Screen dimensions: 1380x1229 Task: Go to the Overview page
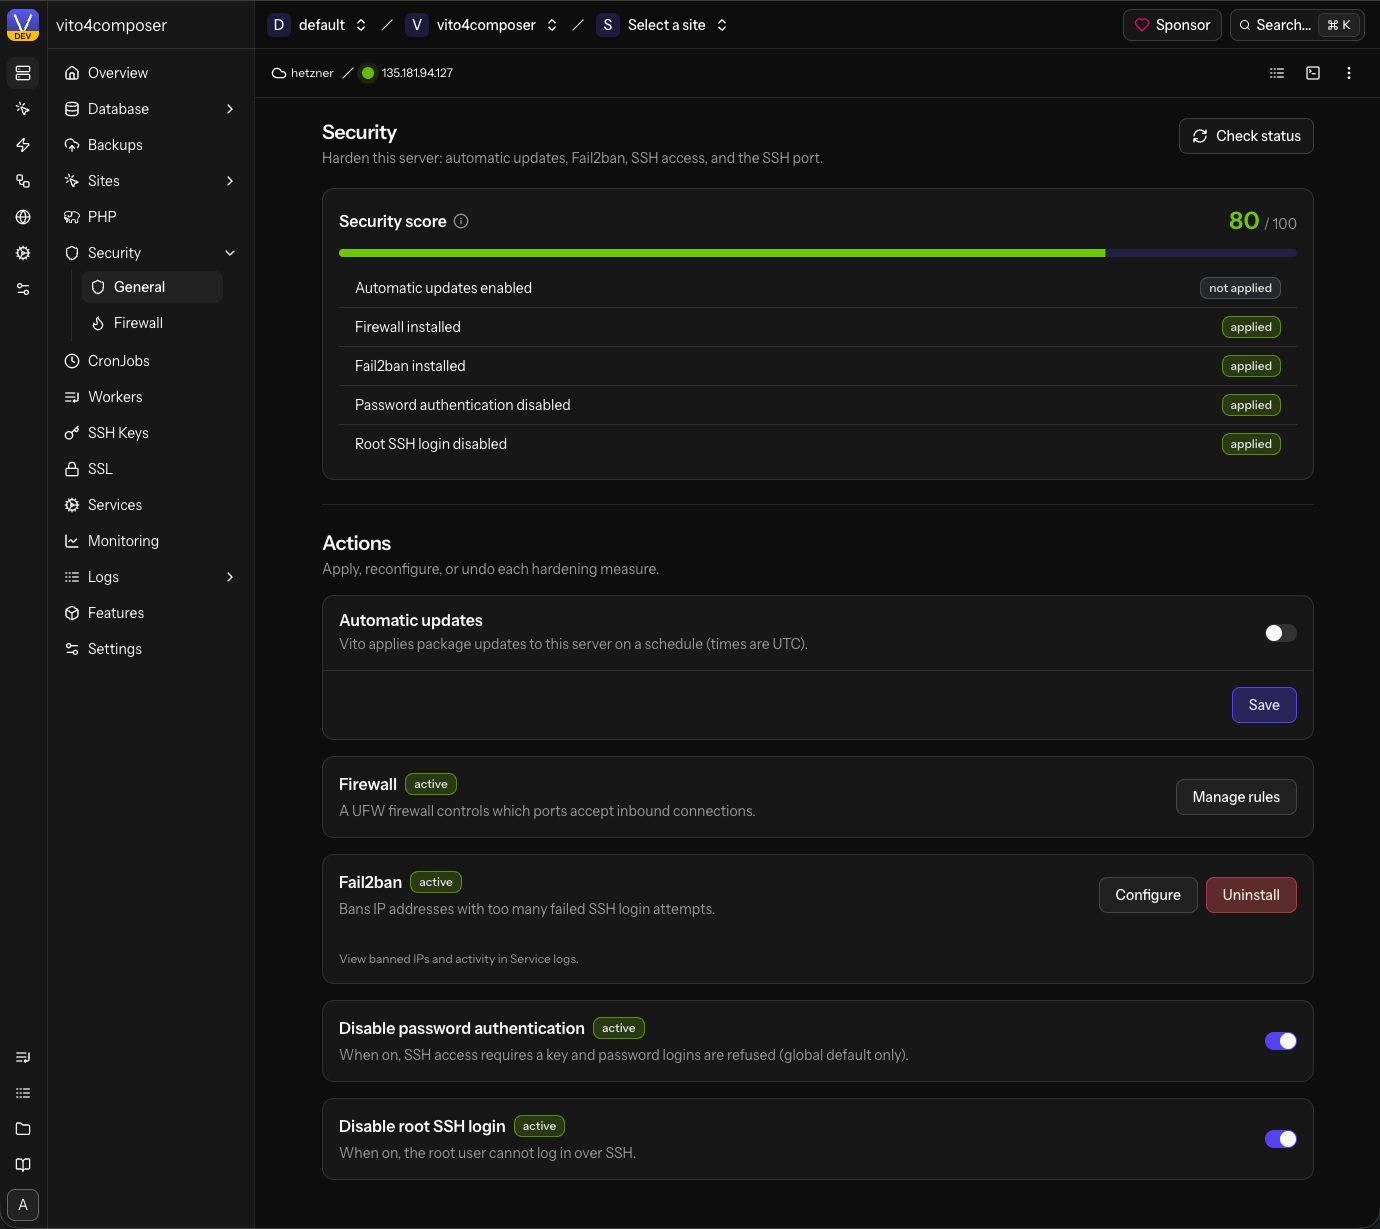tap(151, 73)
